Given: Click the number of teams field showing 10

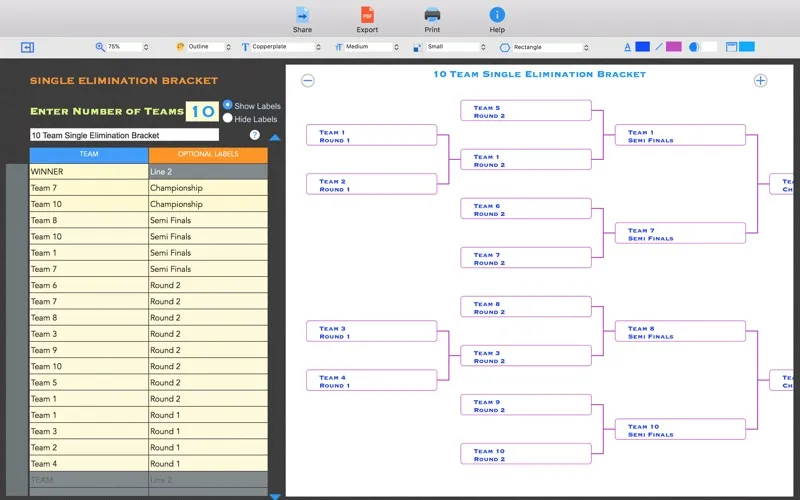Looking at the screenshot, I should pyautogui.click(x=202, y=111).
